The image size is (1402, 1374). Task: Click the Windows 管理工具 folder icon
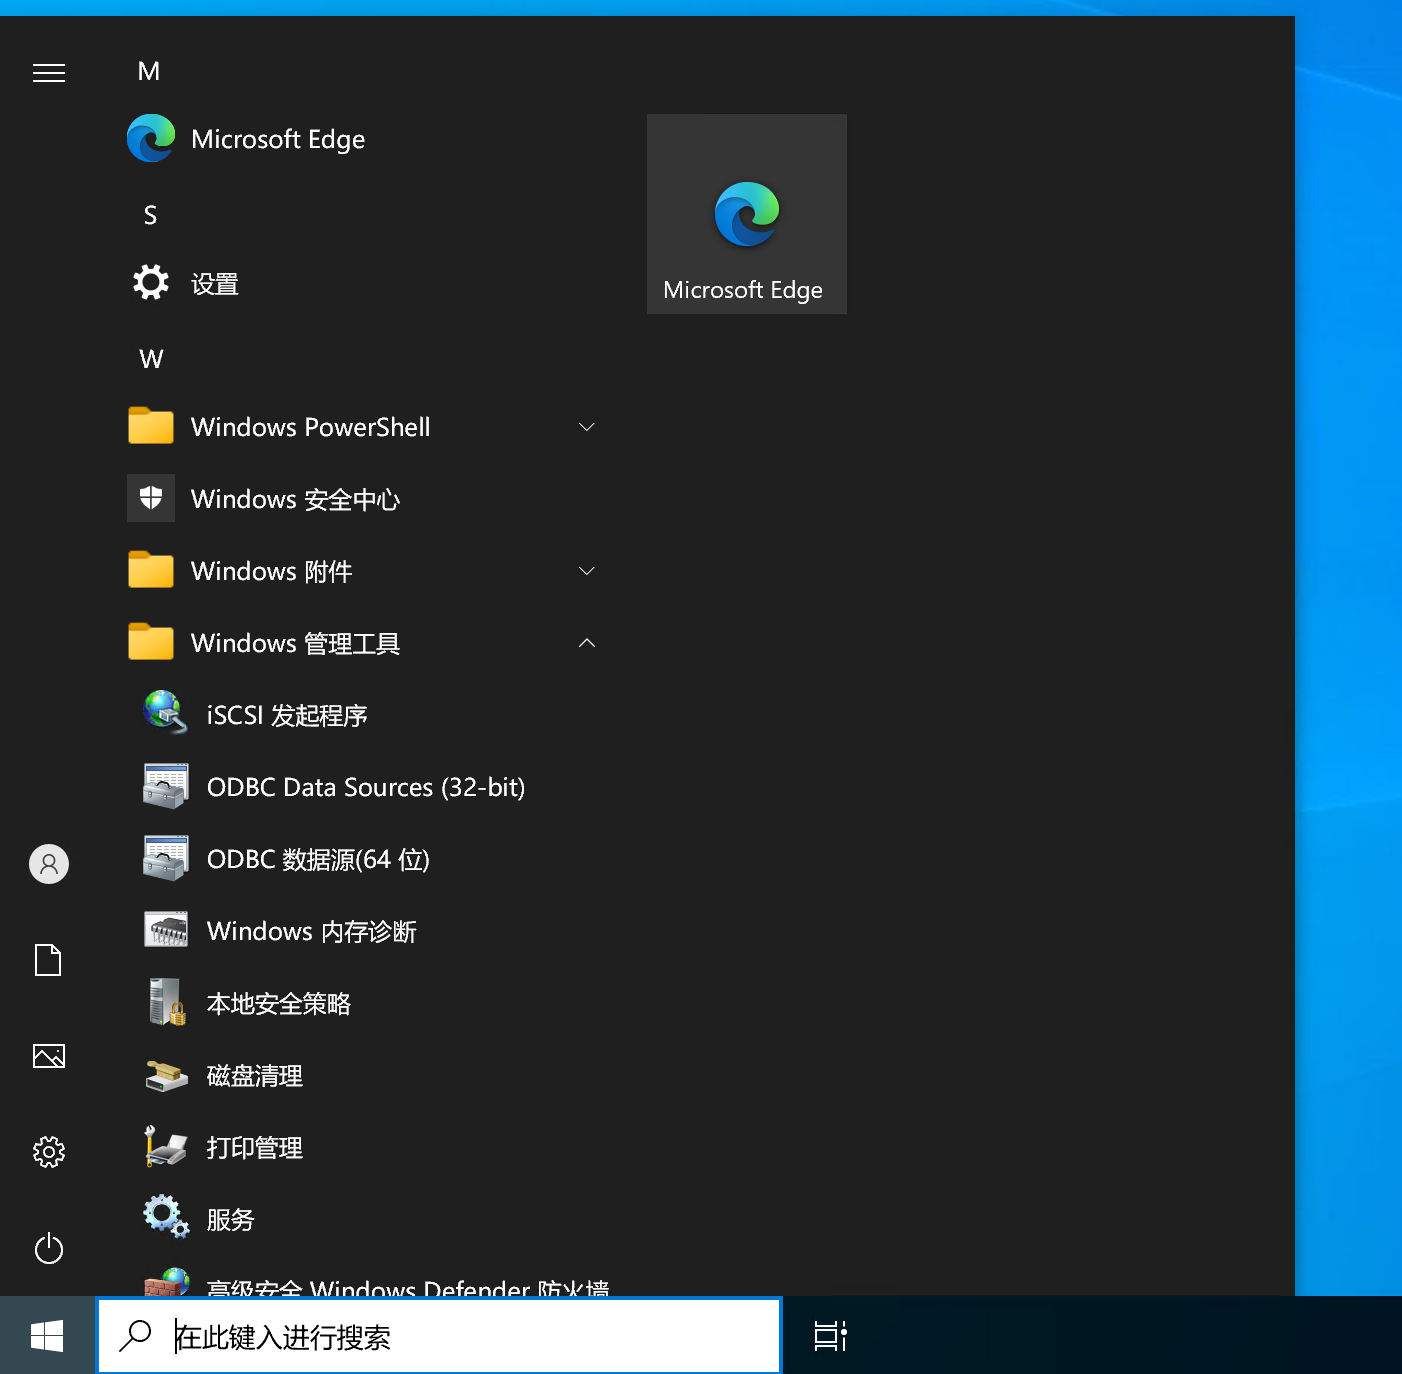(151, 642)
